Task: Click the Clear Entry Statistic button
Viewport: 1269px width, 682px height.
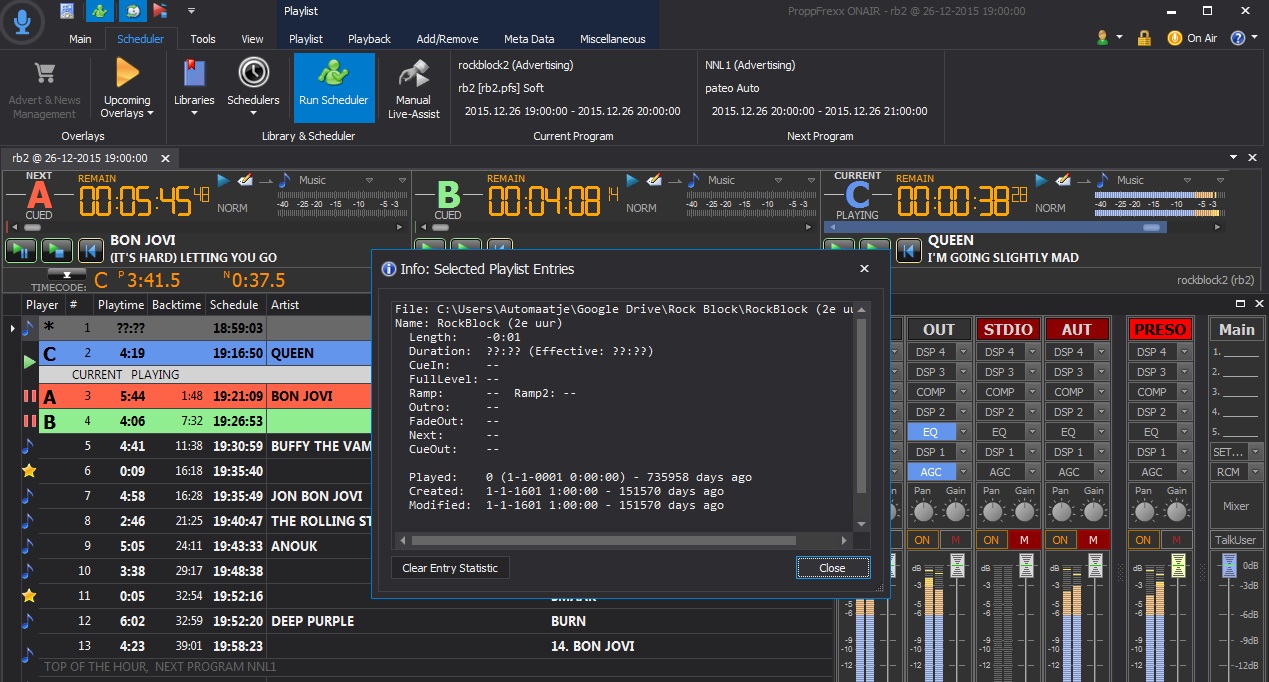Action: 450,568
